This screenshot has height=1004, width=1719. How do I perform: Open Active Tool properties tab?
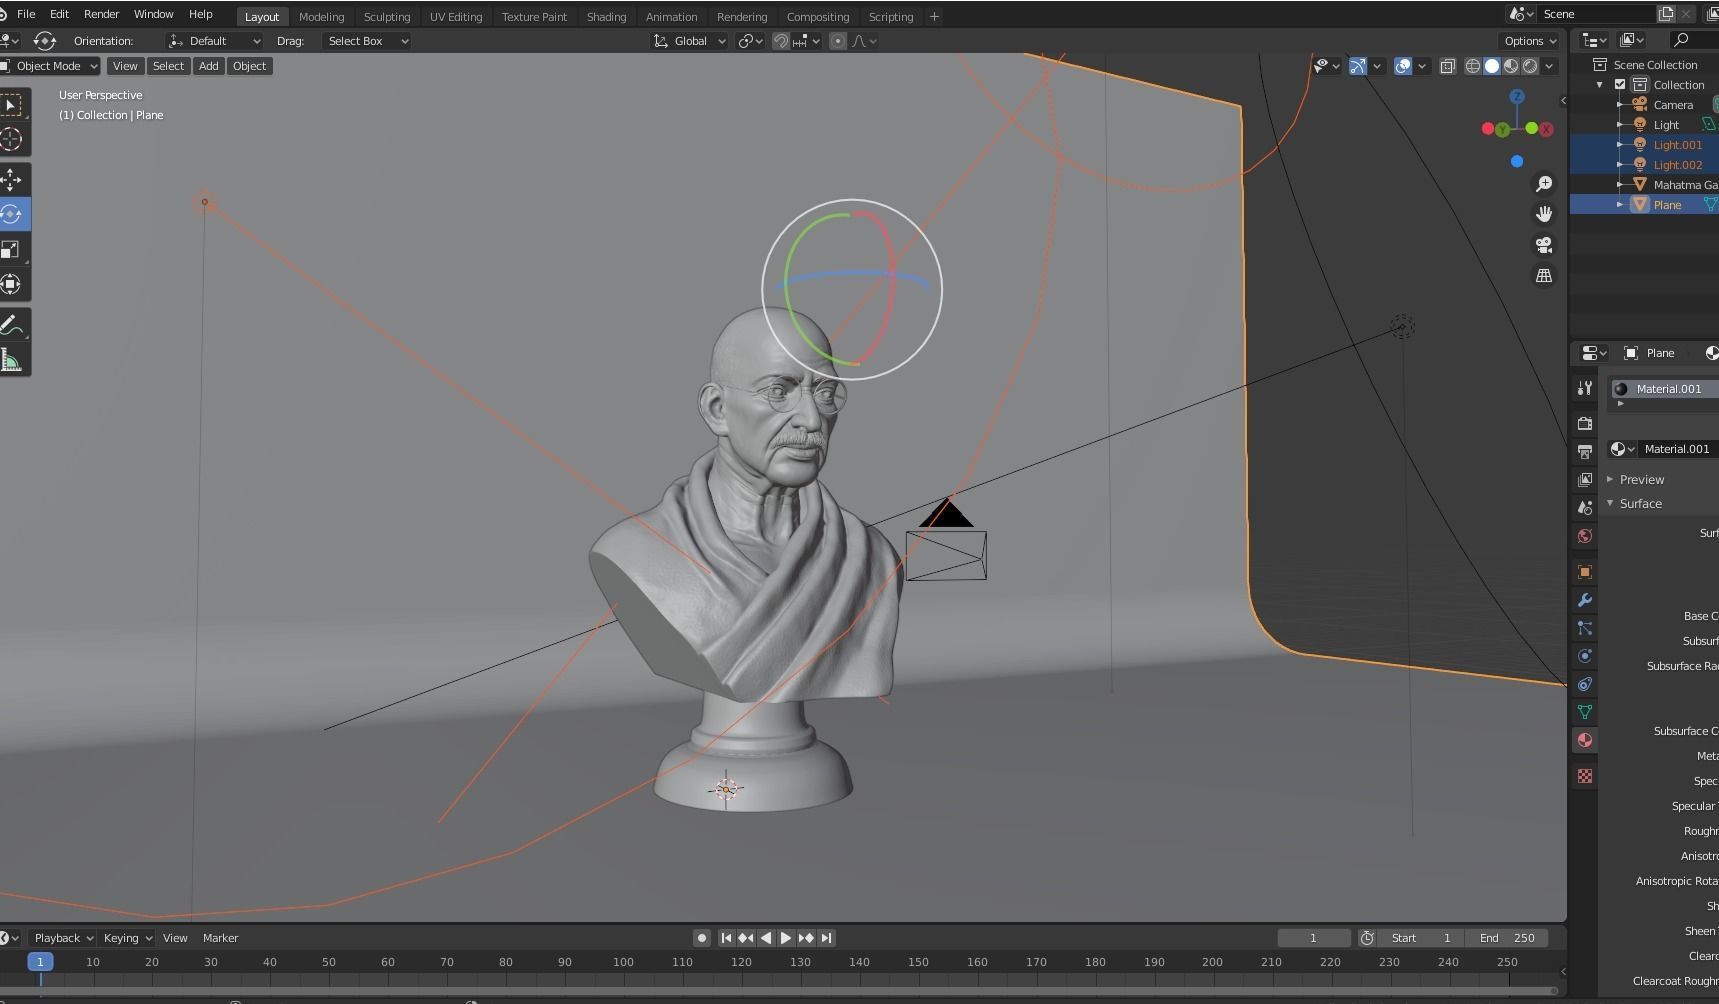[1585, 388]
